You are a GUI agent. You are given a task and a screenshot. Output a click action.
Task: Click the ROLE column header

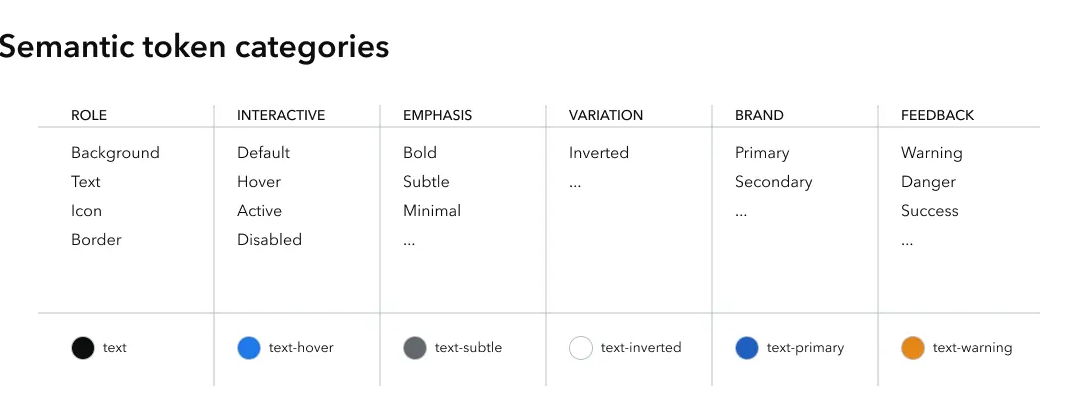pyautogui.click(x=89, y=115)
